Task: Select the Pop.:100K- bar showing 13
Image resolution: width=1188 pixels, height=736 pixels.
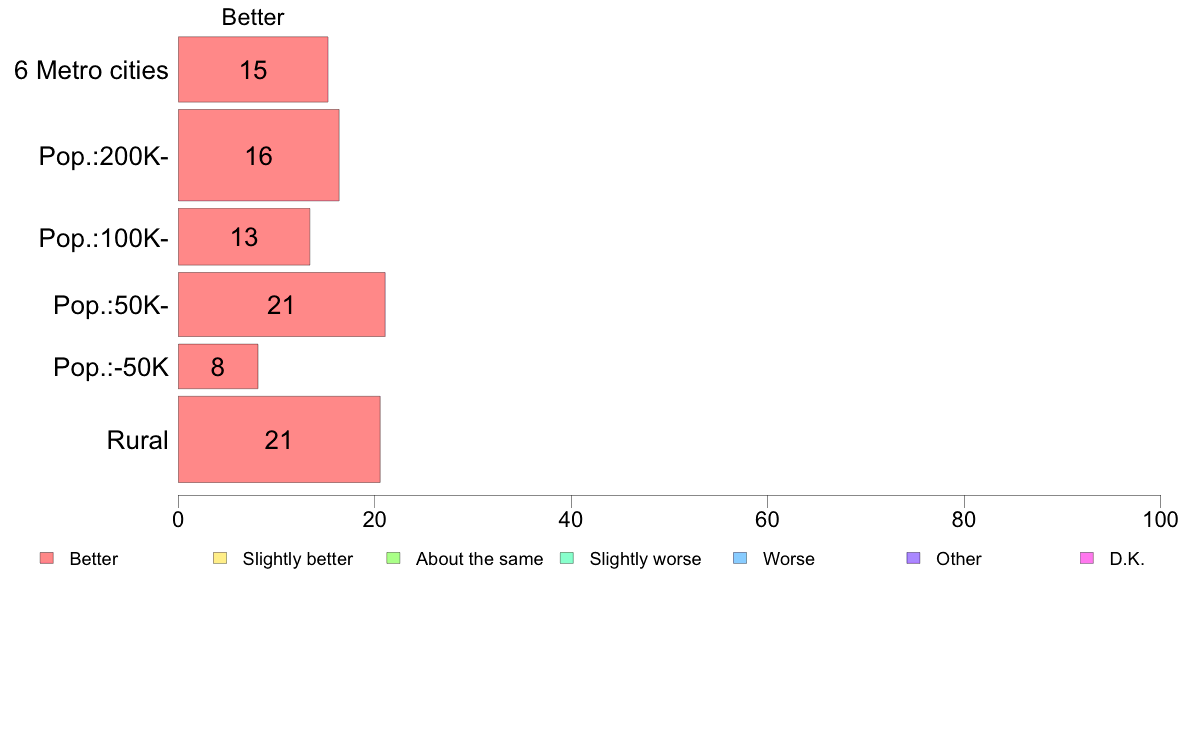Action: pos(244,237)
